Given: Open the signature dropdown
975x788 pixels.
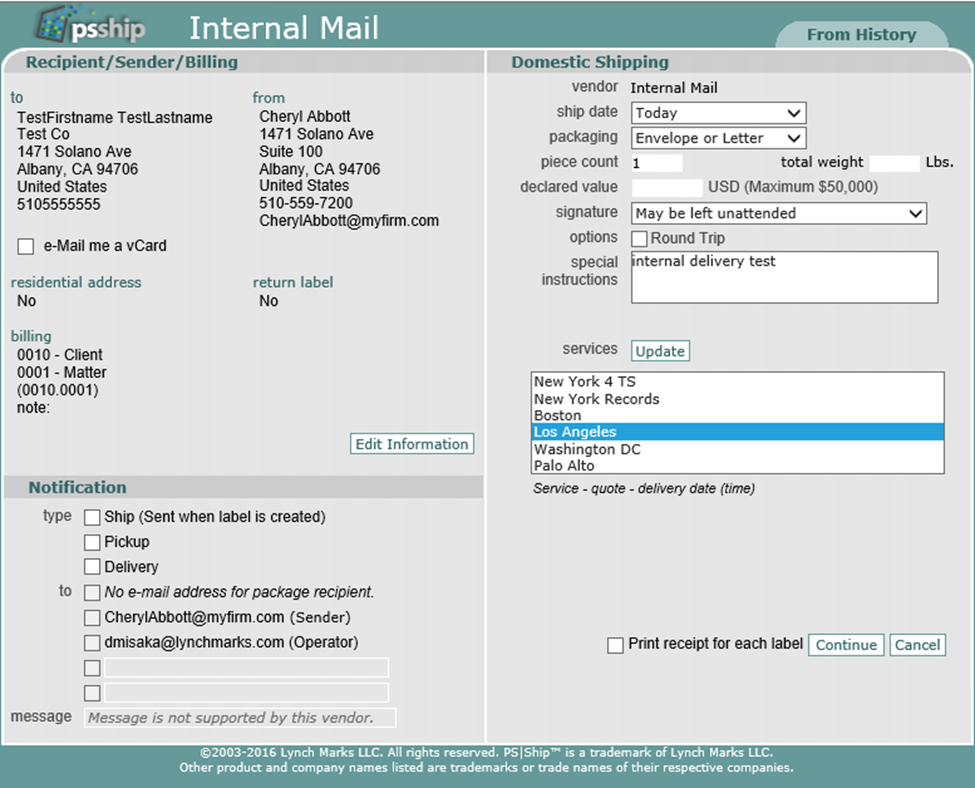Looking at the screenshot, I should (x=779, y=213).
